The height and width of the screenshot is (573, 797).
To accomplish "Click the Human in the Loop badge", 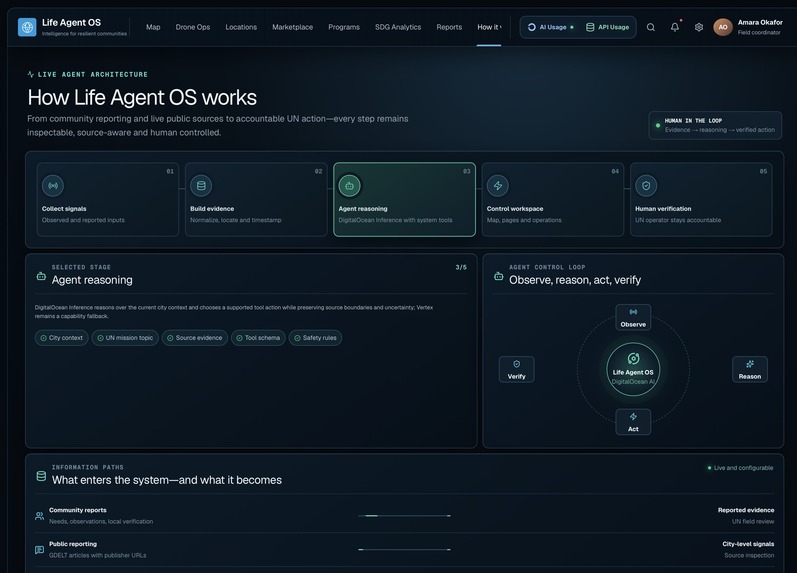I will (x=715, y=125).
